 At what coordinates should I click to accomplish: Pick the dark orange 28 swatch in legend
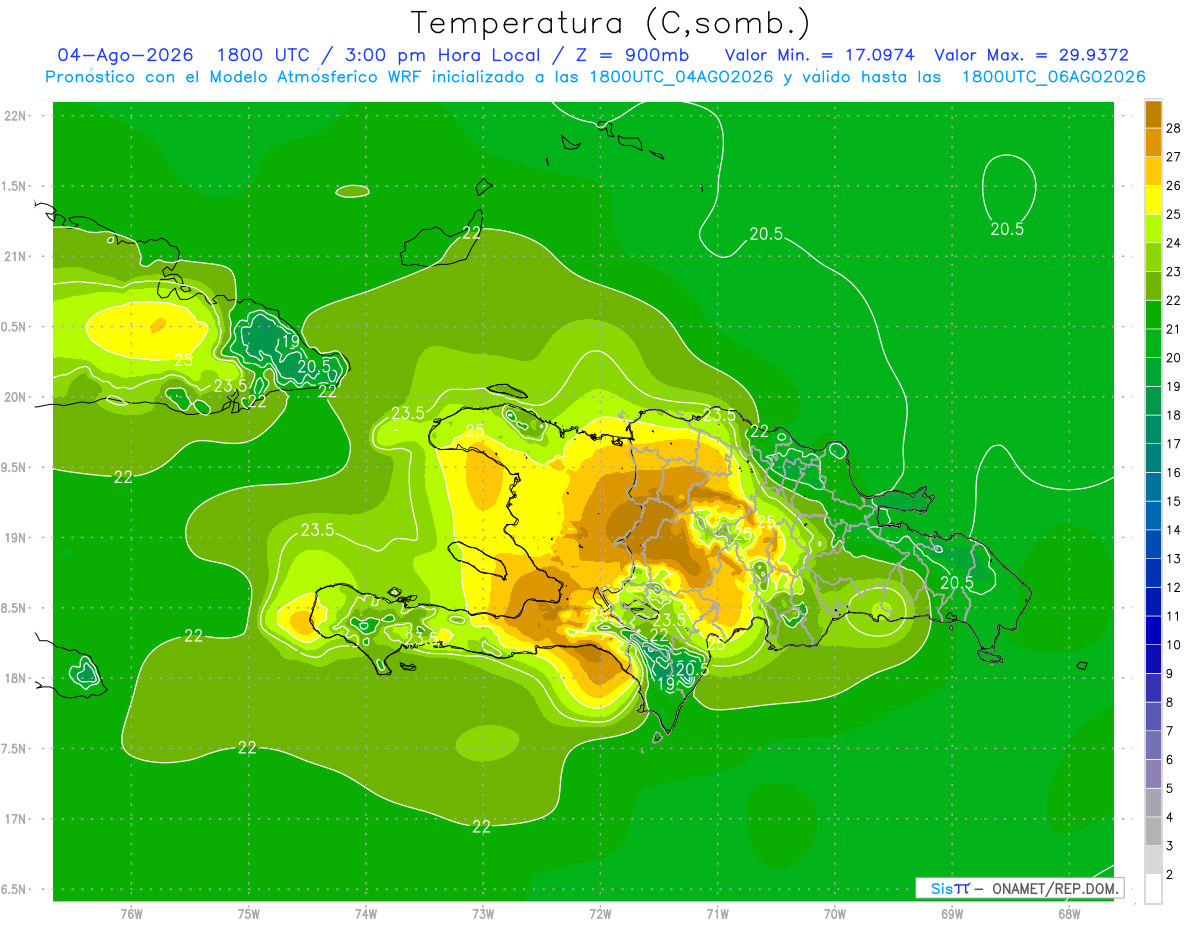coord(1153,115)
